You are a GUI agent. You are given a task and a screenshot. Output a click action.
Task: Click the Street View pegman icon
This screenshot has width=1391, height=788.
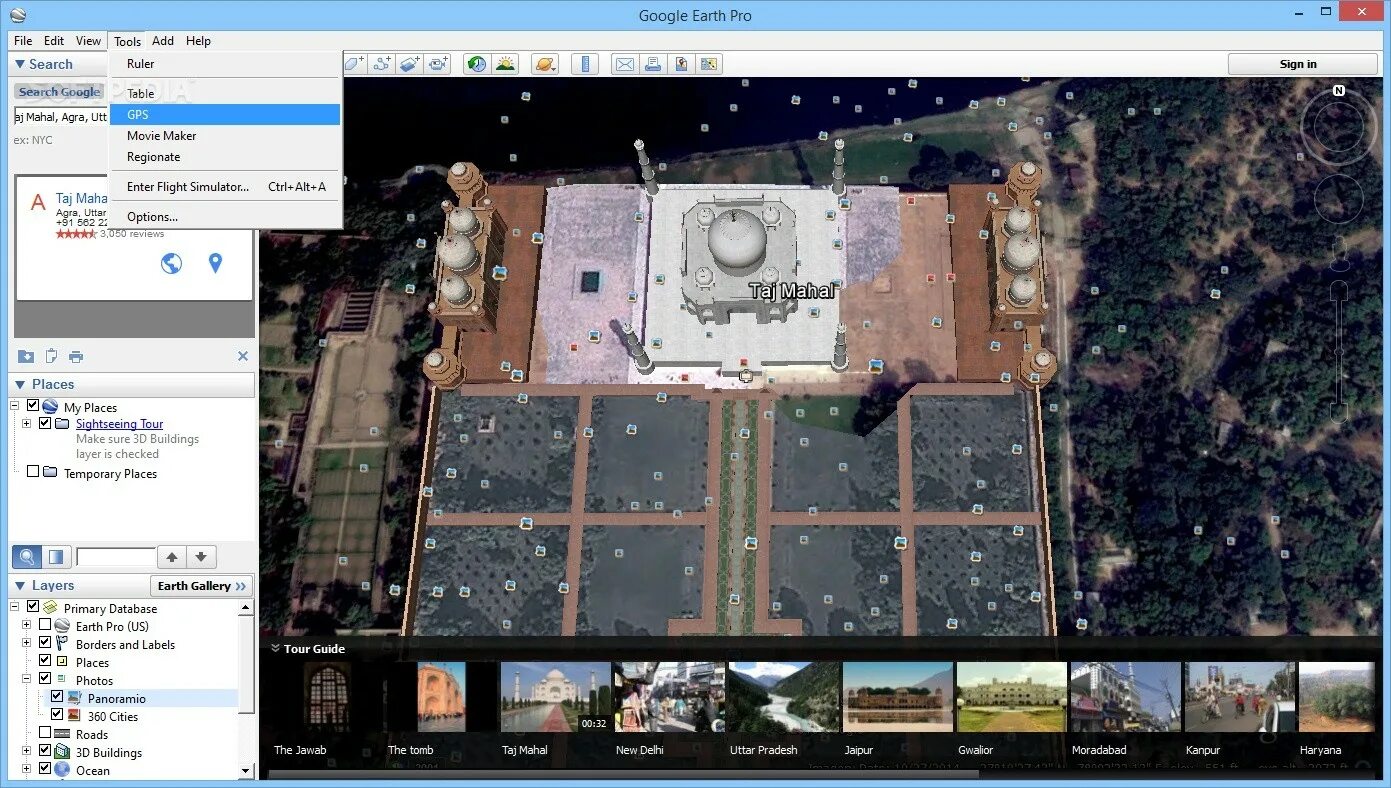[x=1339, y=256]
